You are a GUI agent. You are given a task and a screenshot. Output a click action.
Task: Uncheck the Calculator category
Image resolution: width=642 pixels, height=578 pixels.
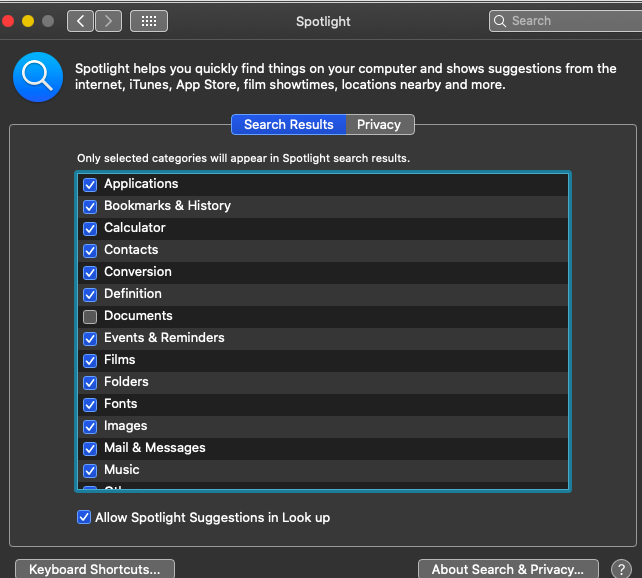coord(90,229)
